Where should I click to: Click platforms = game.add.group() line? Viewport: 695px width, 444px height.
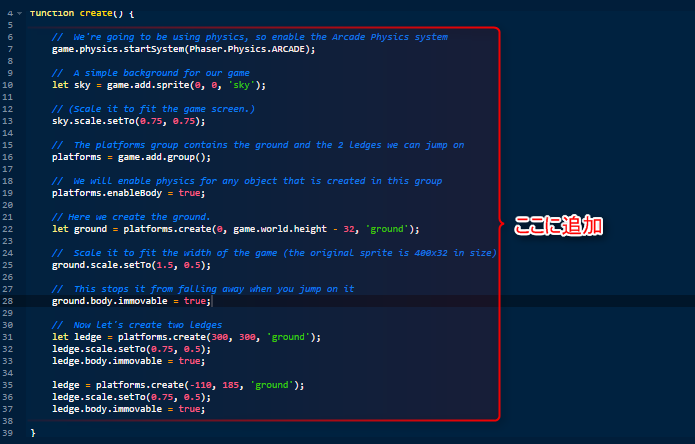(131, 157)
